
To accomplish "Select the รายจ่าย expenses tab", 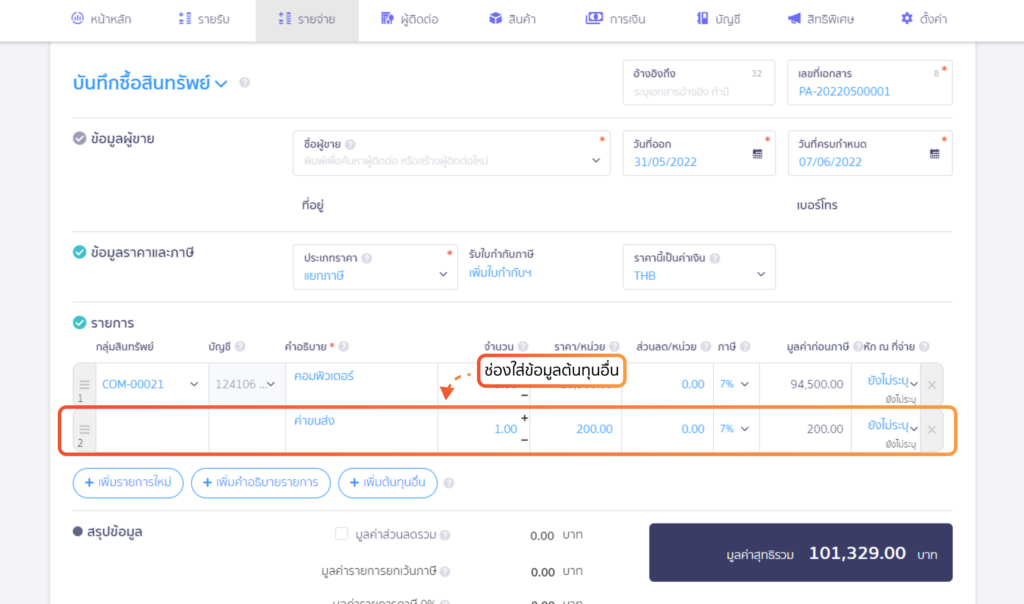I will coord(307,19).
